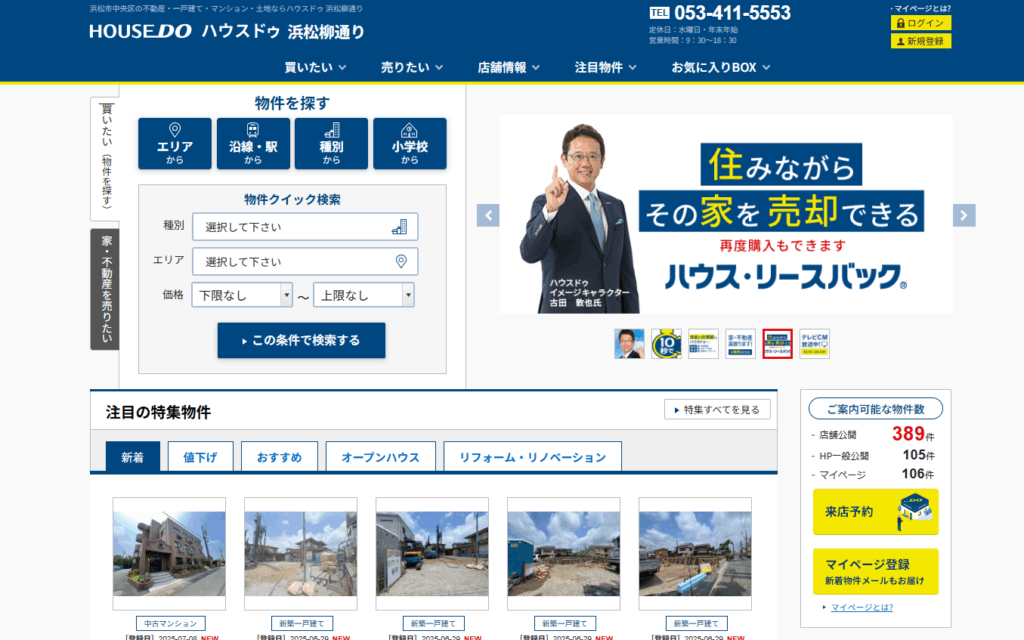Switch to the おすすめ tab
This screenshot has width=1024, height=640.
279,456
